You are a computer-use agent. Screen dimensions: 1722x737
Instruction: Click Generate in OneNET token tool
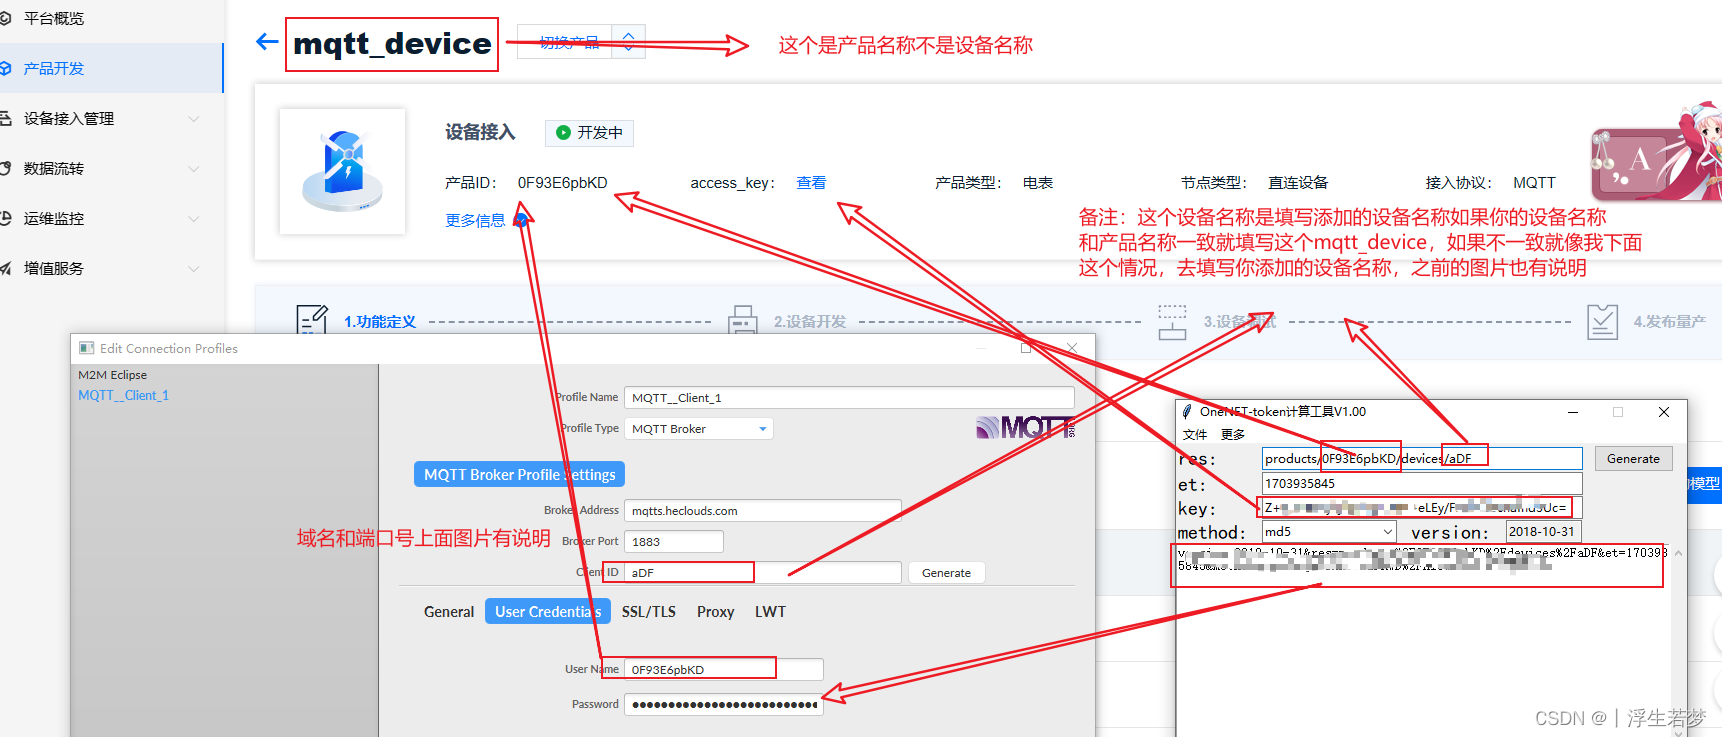(1633, 458)
